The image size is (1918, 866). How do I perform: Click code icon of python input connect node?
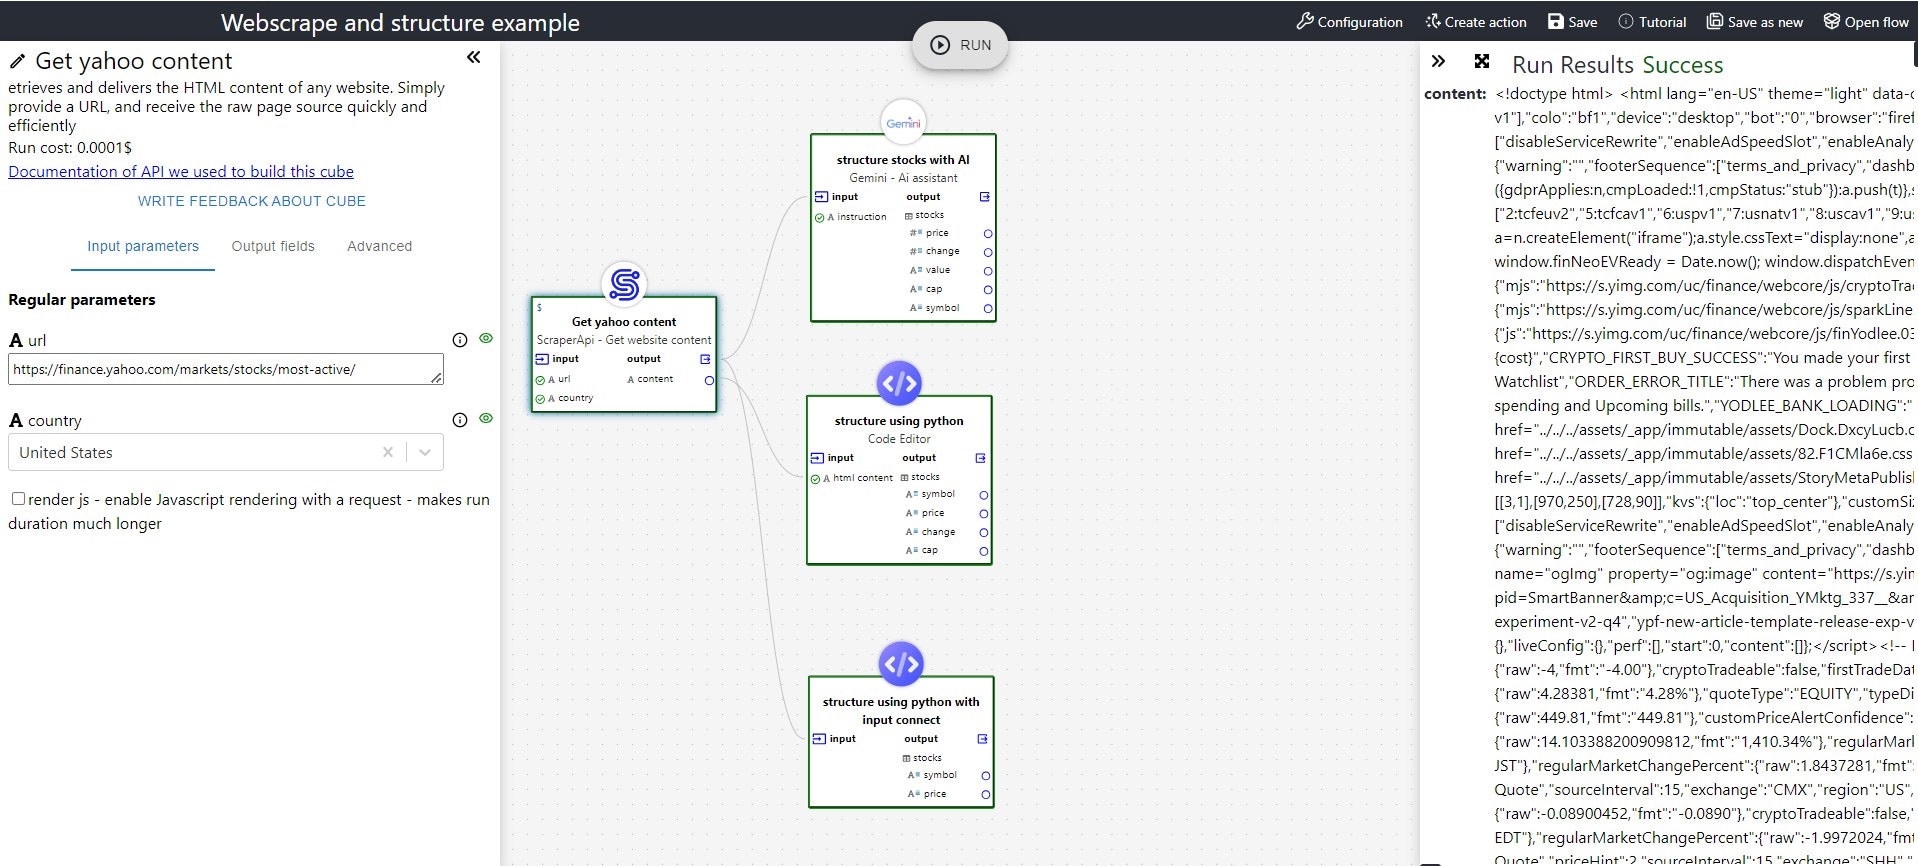901,664
